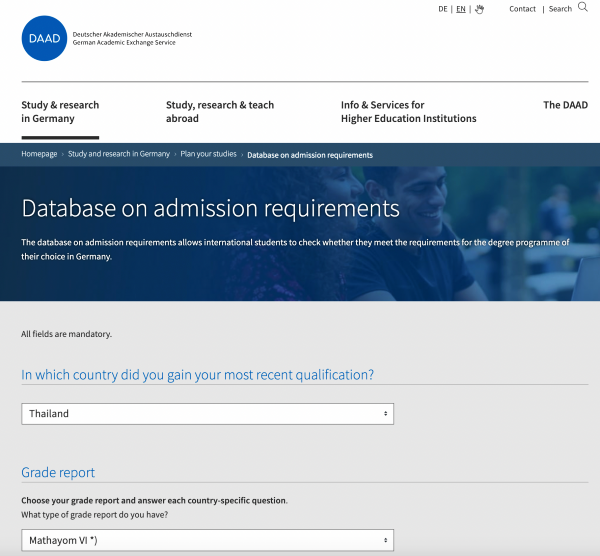Click Study and research in Germany breadcrumb
The image size is (600, 556).
(x=118, y=155)
